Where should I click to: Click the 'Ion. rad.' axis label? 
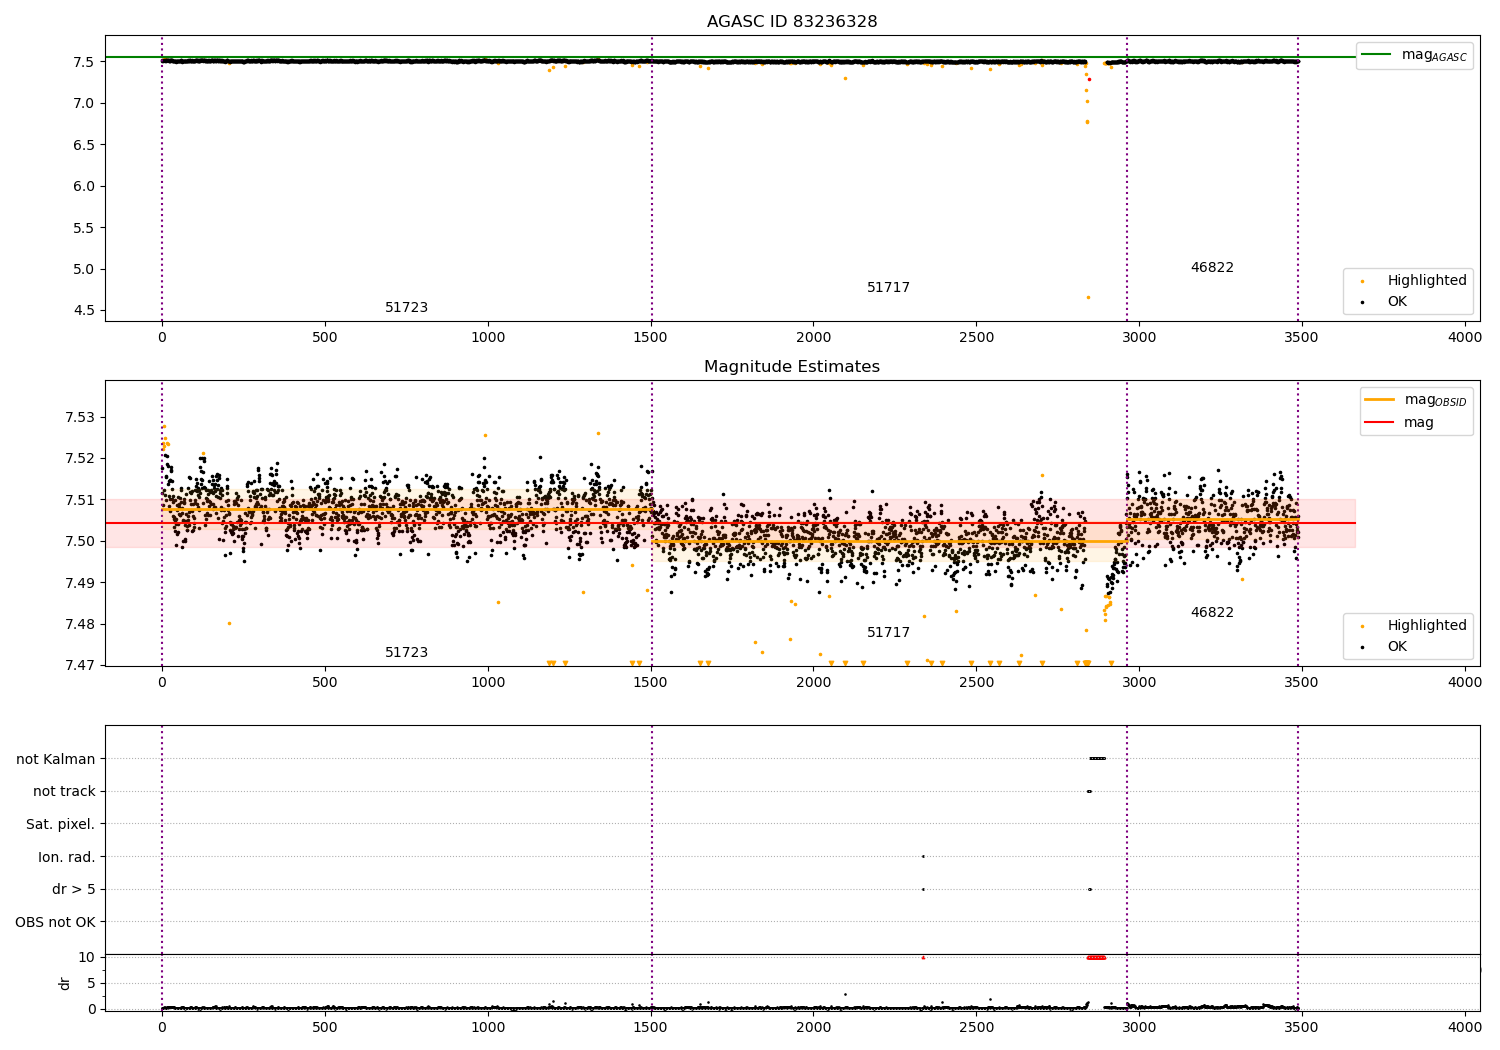[66, 858]
